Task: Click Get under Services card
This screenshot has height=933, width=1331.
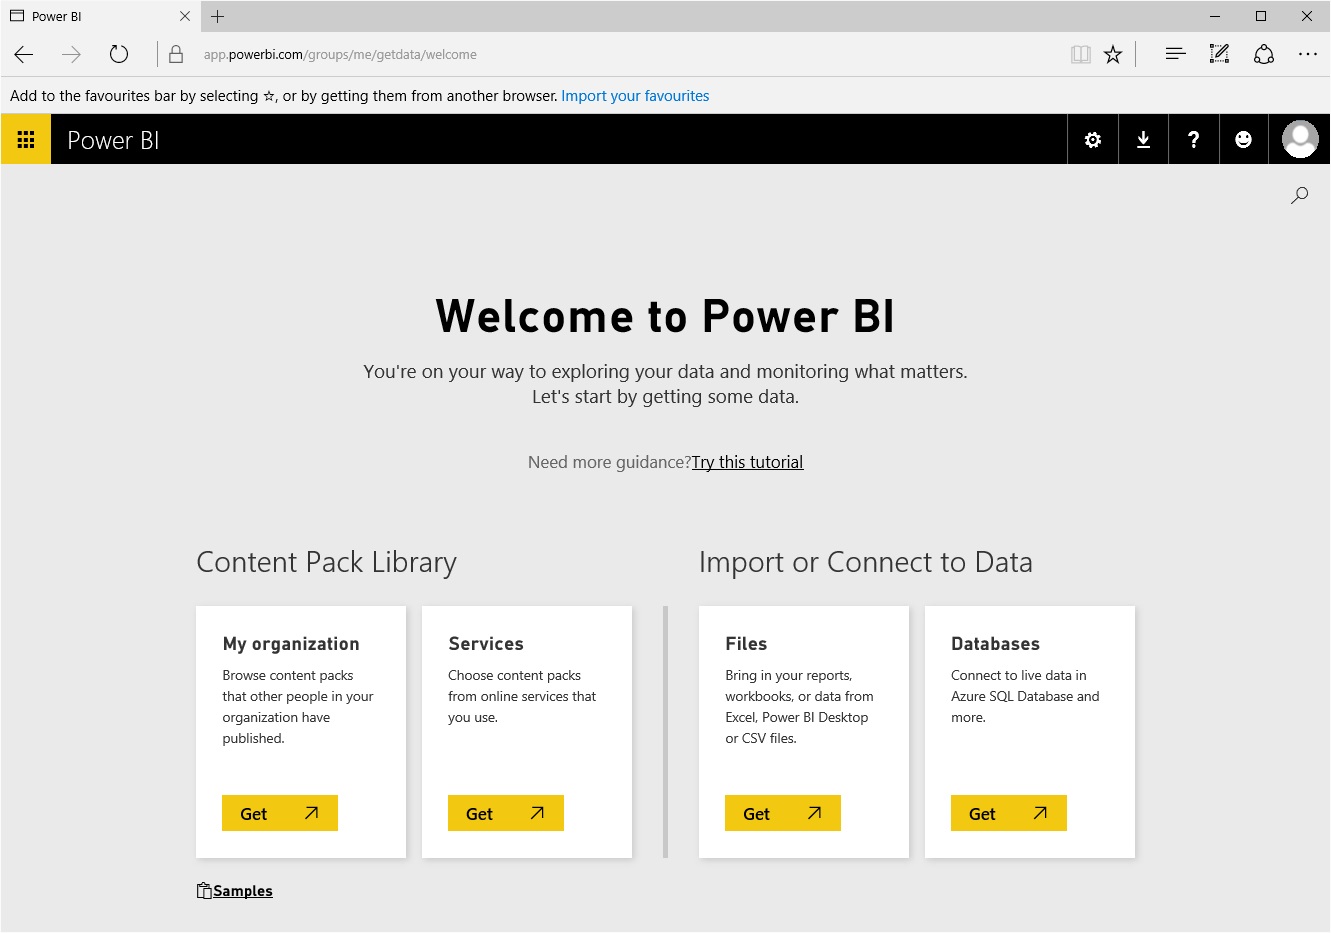Action: tap(506, 813)
